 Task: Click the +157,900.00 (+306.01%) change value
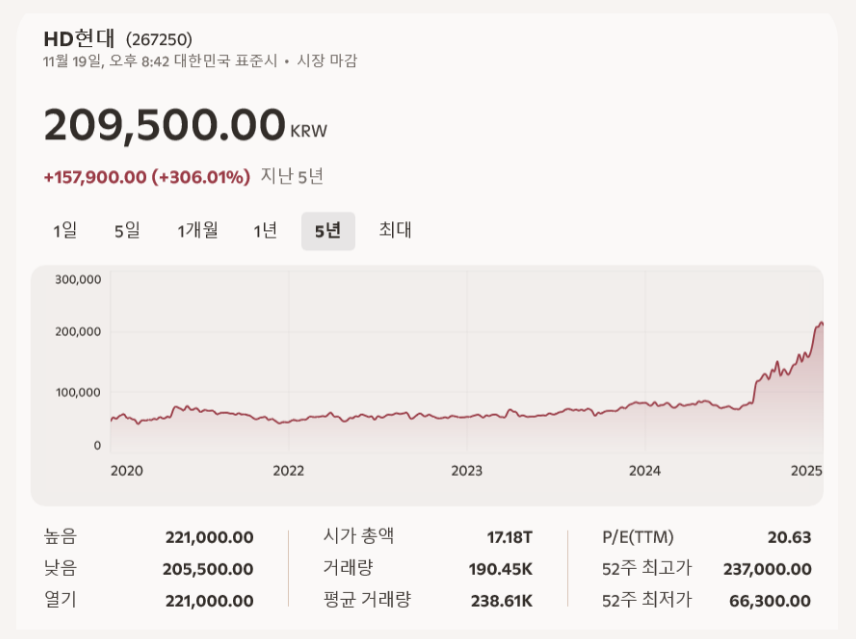pos(147,177)
